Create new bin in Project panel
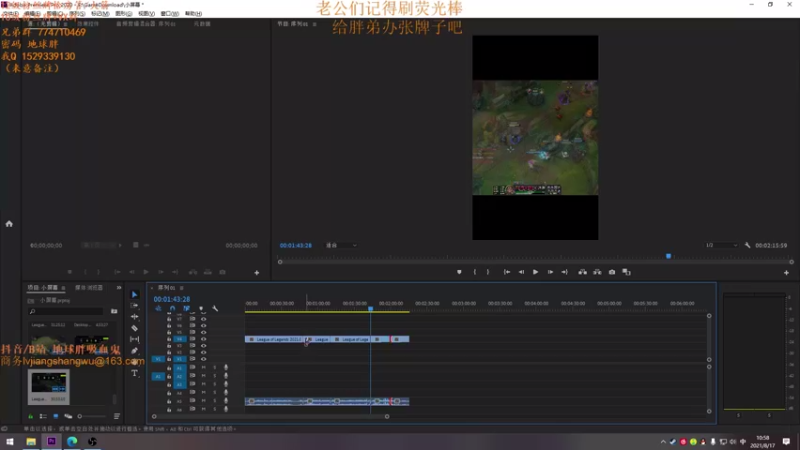 click(114, 311)
